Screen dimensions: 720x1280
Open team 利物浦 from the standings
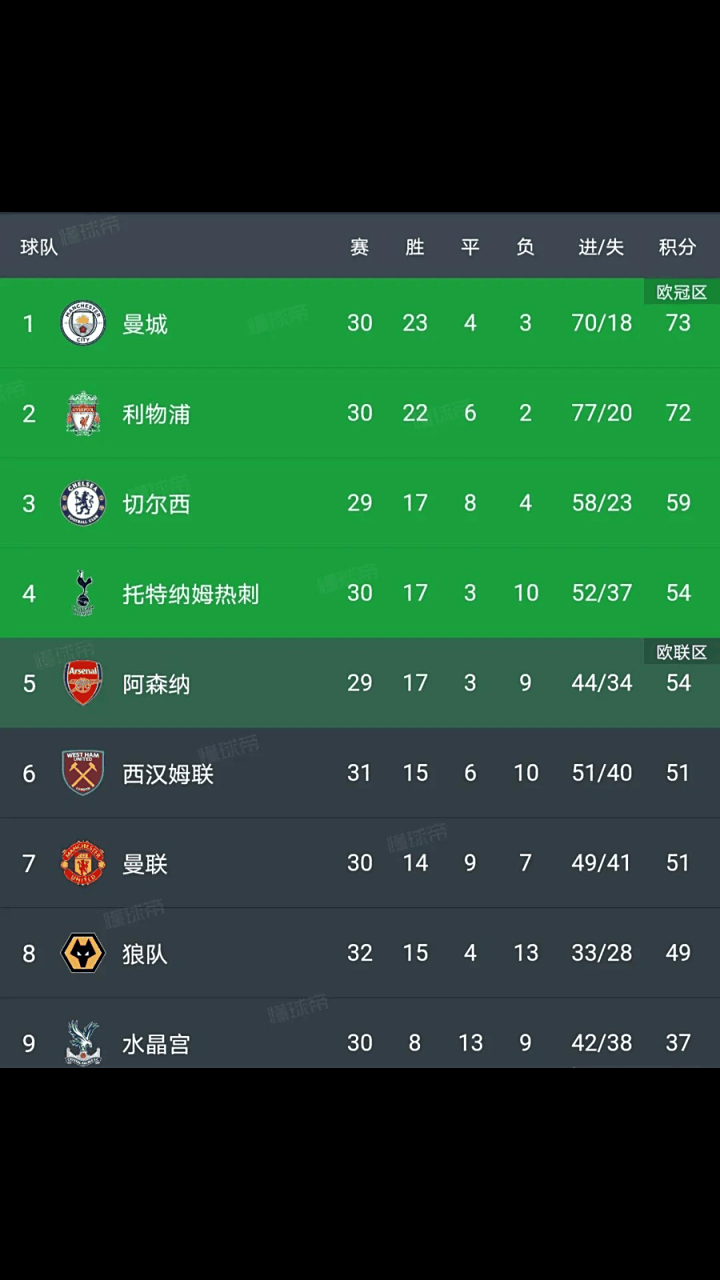pyautogui.click(x=156, y=414)
